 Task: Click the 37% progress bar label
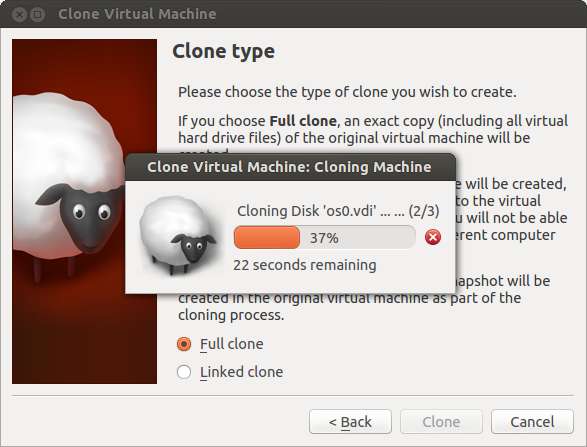point(324,238)
